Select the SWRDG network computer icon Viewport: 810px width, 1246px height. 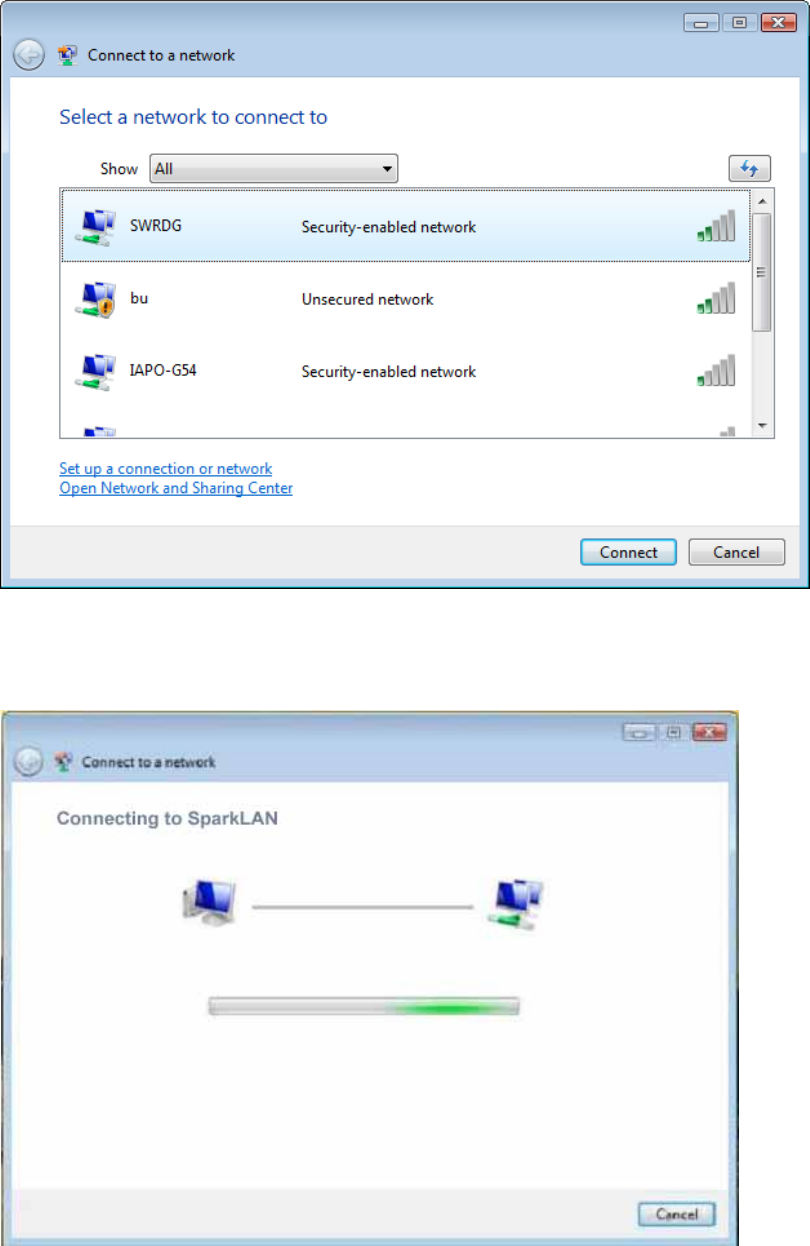click(x=95, y=228)
